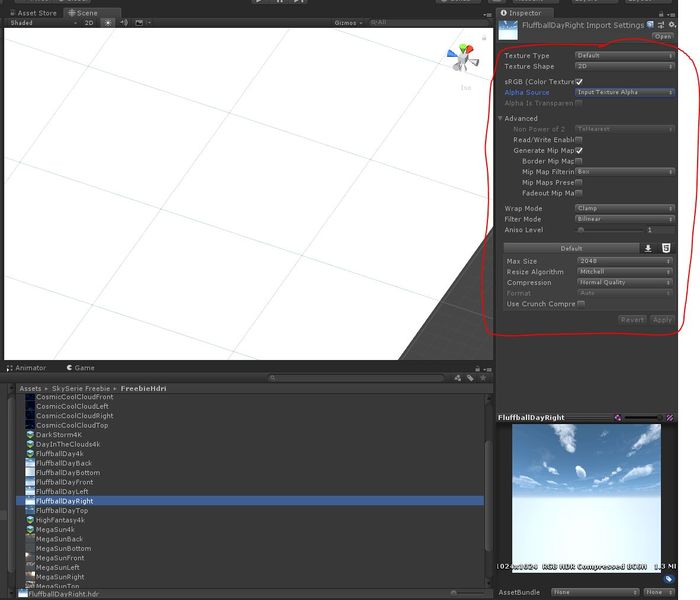Viewport: 700px width, 600px height.
Task: Open Max Size dropdown
Action: pos(625,261)
